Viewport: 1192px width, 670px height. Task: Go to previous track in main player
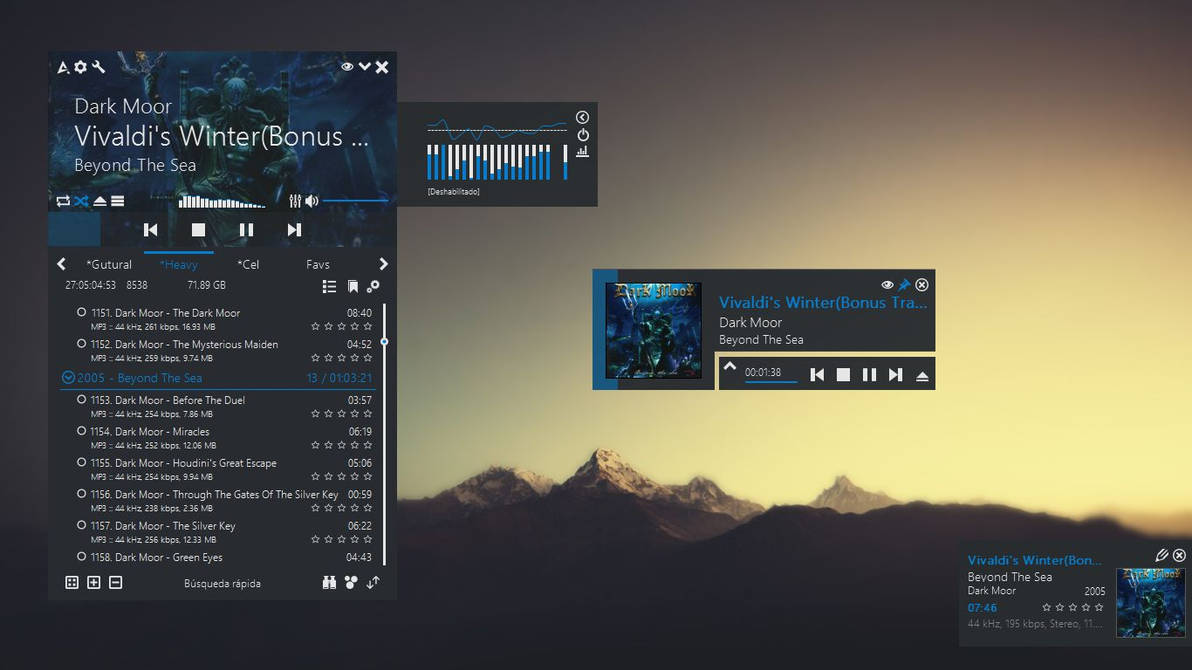(151, 230)
